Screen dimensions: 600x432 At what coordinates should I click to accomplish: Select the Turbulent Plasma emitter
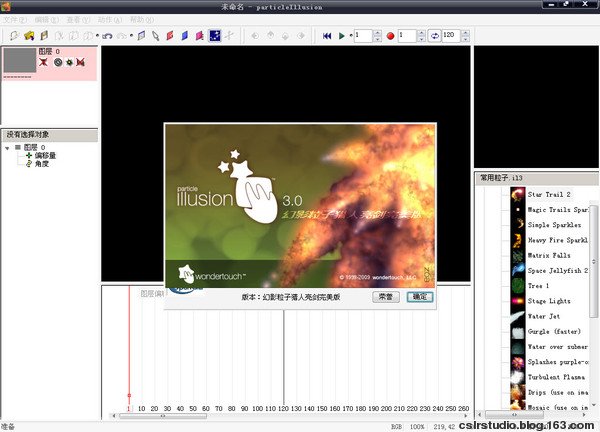click(x=556, y=377)
